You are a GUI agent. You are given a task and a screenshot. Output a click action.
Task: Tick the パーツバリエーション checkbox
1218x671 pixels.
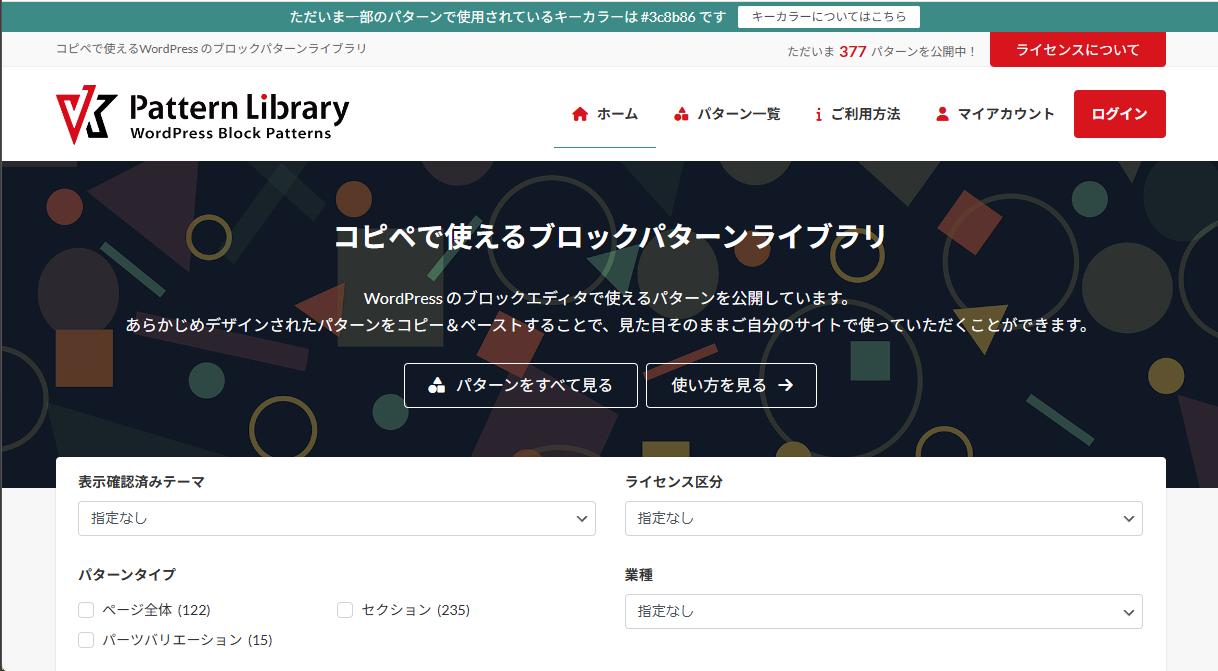pos(86,640)
